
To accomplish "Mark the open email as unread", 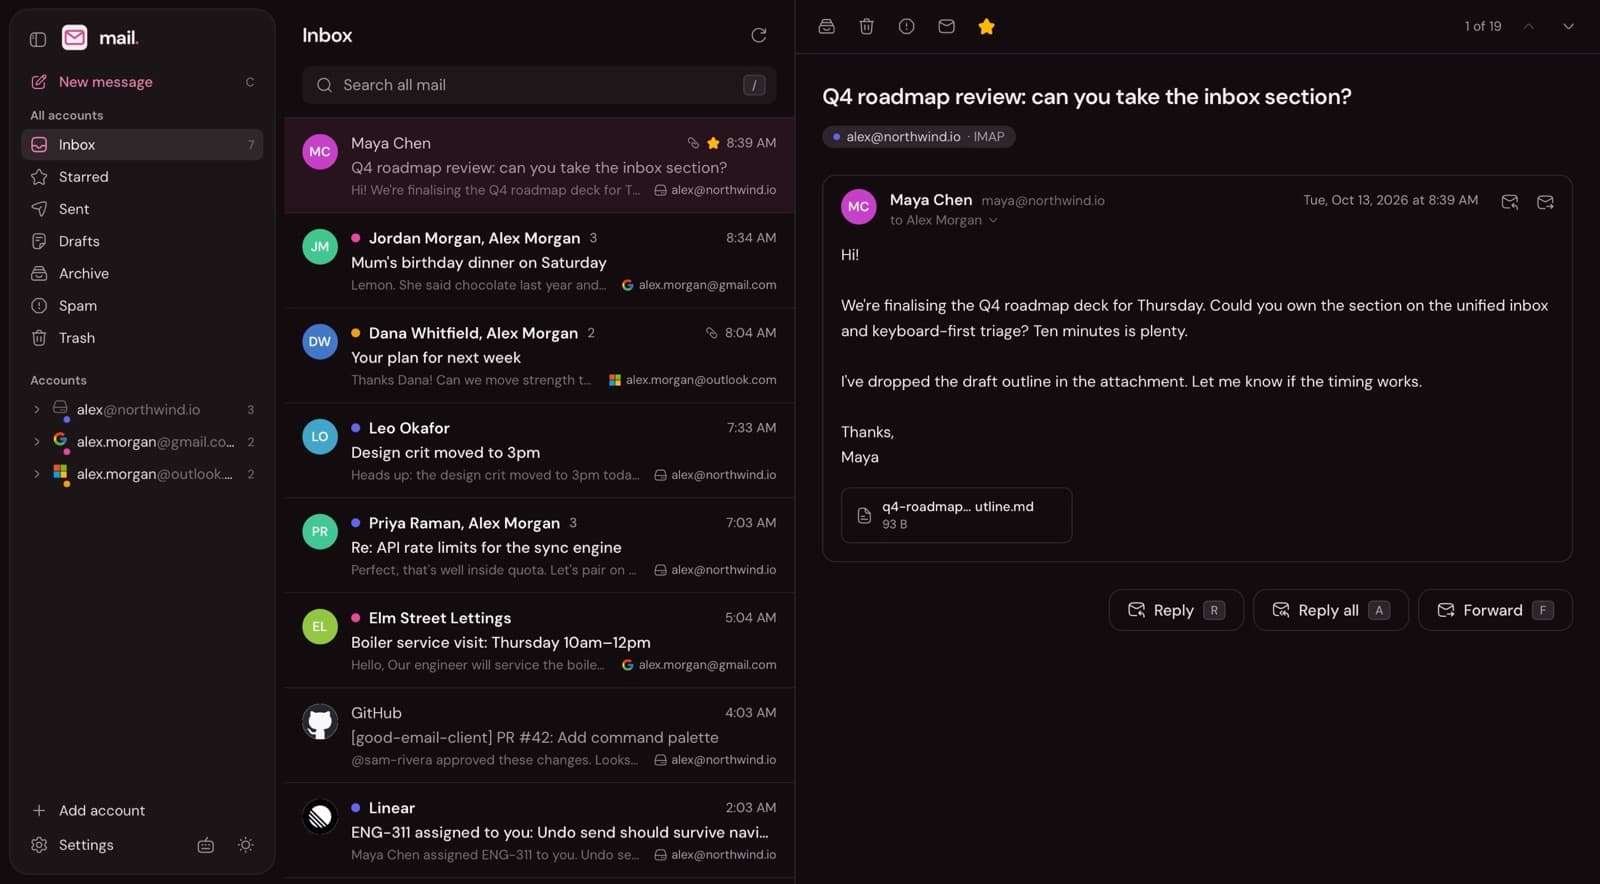I will point(946,27).
